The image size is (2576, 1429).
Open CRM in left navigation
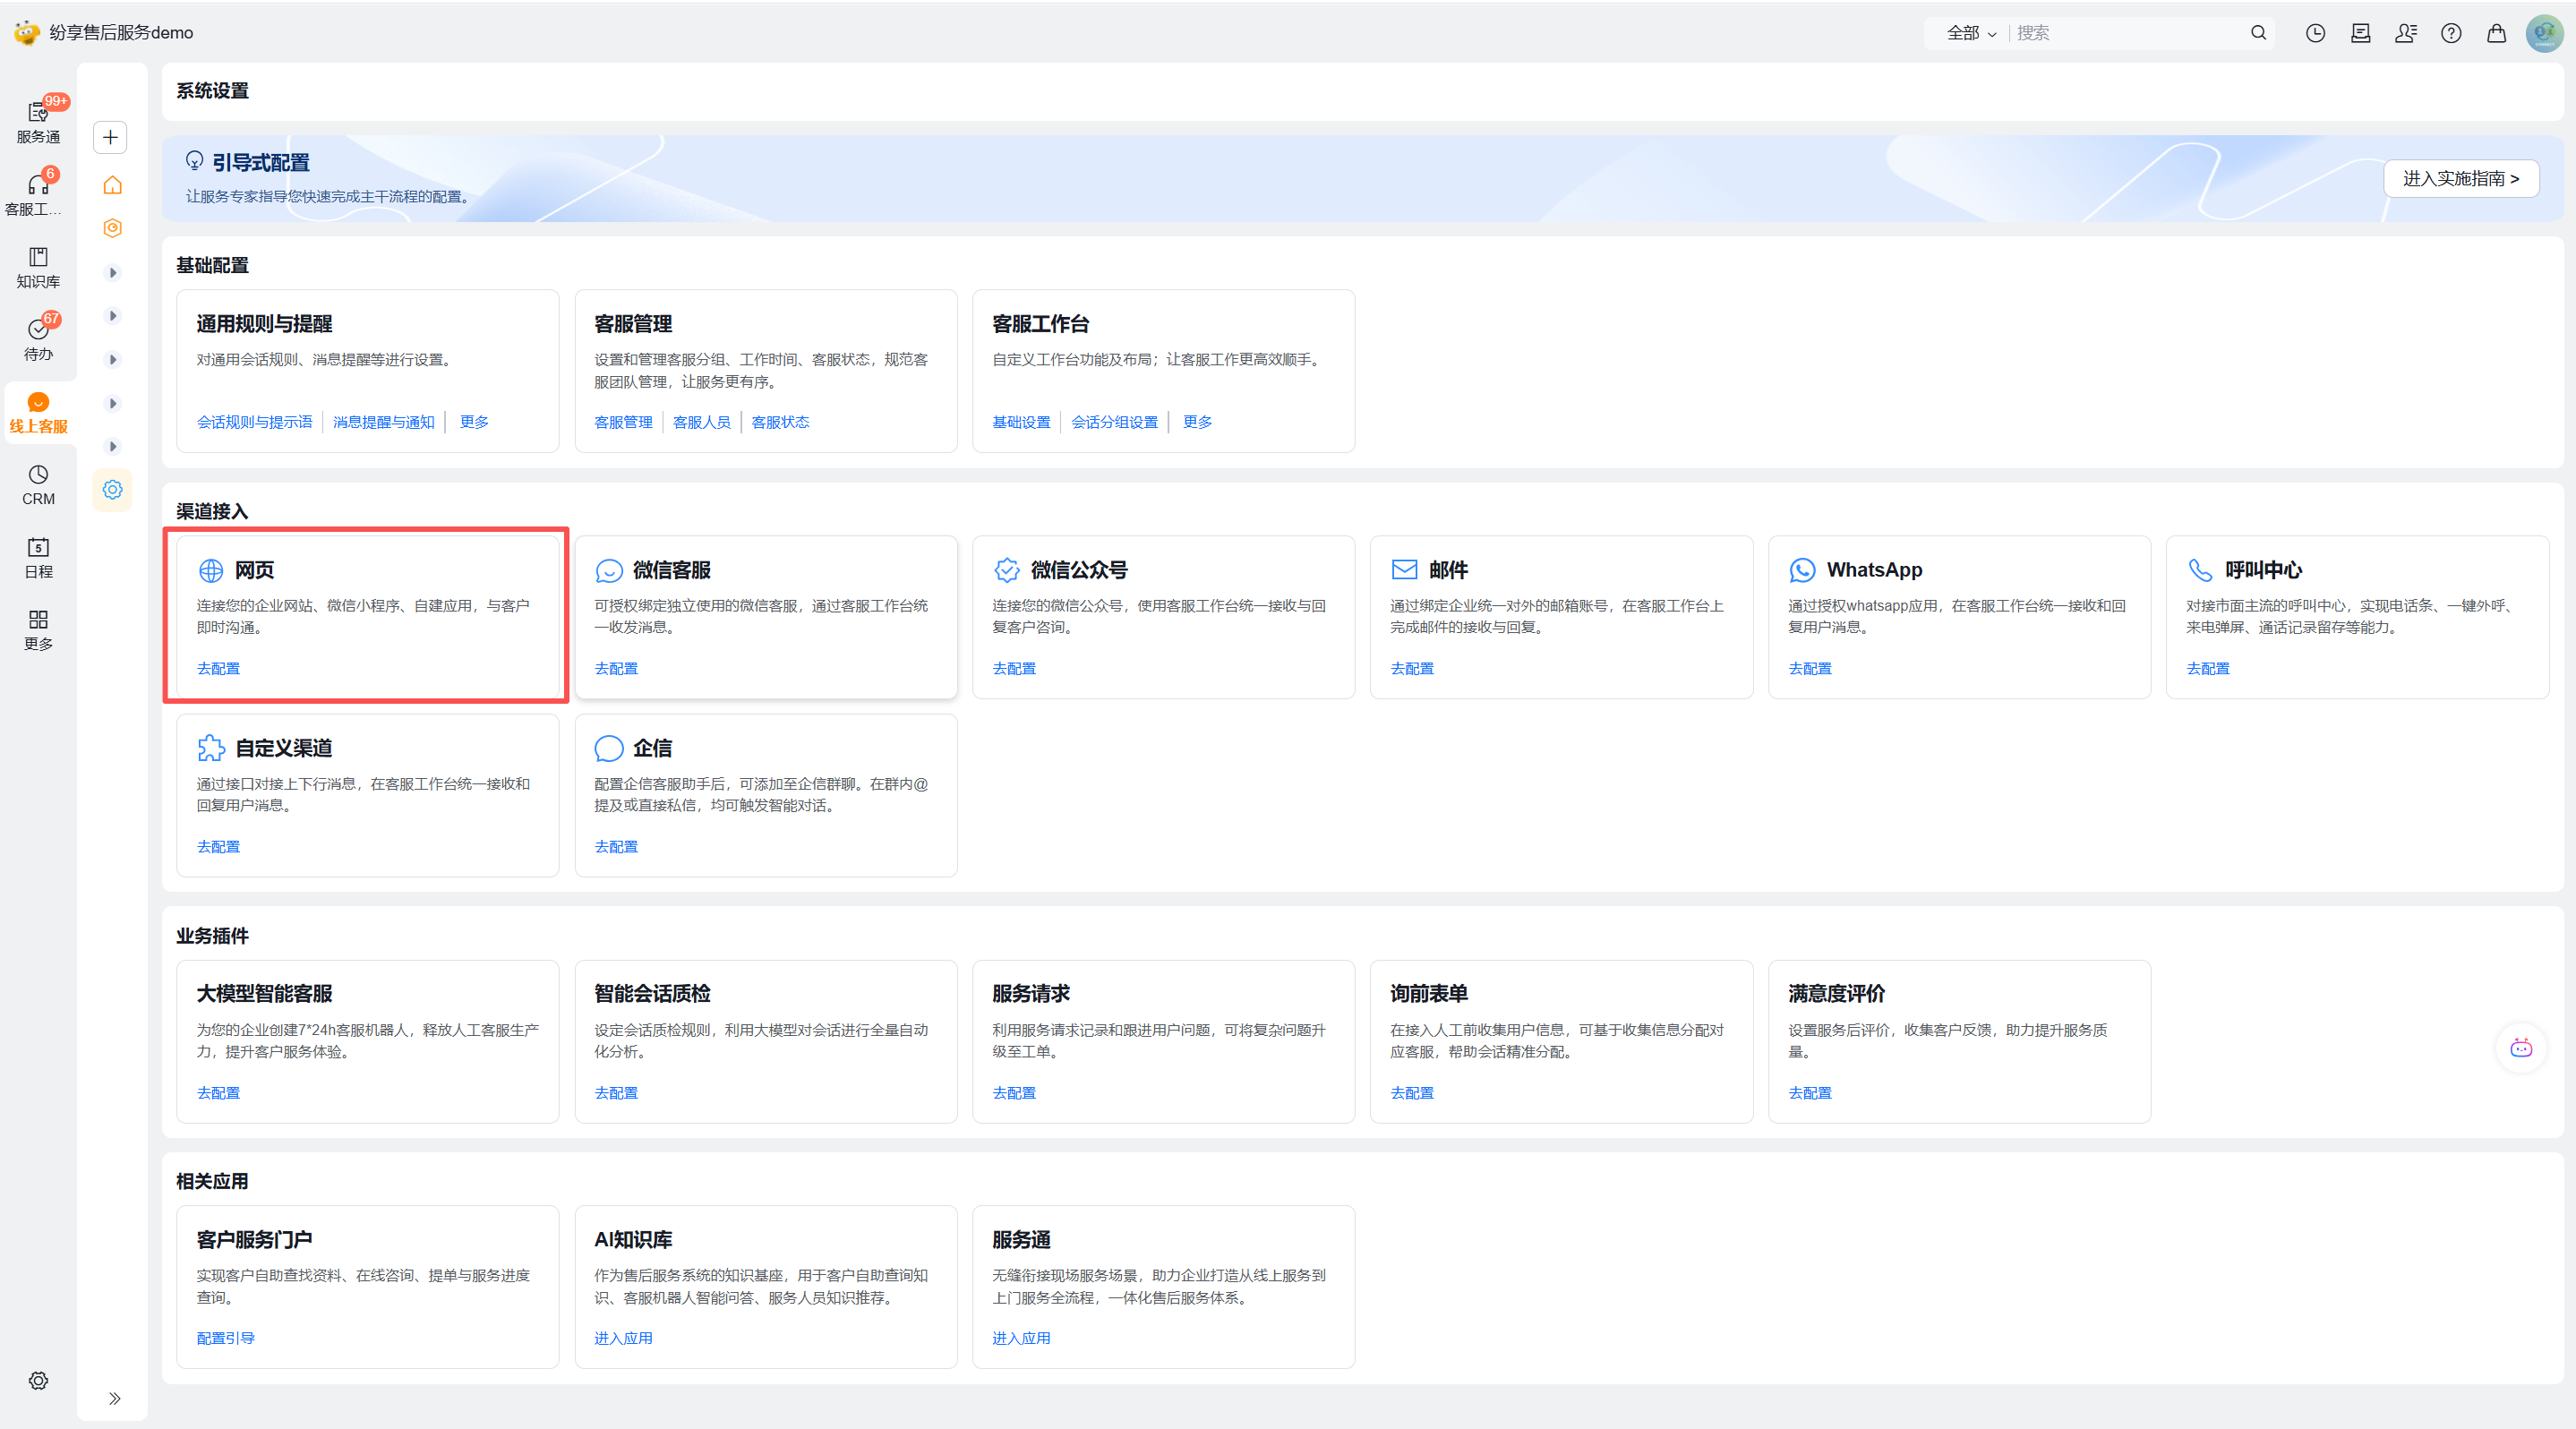[38, 485]
